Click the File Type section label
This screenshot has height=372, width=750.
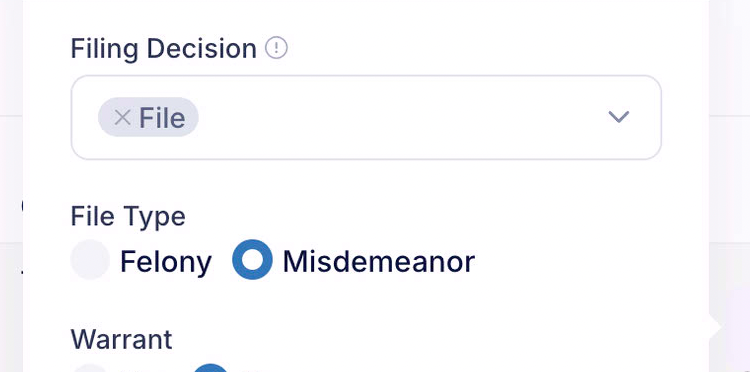pyautogui.click(x=128, y=217)
